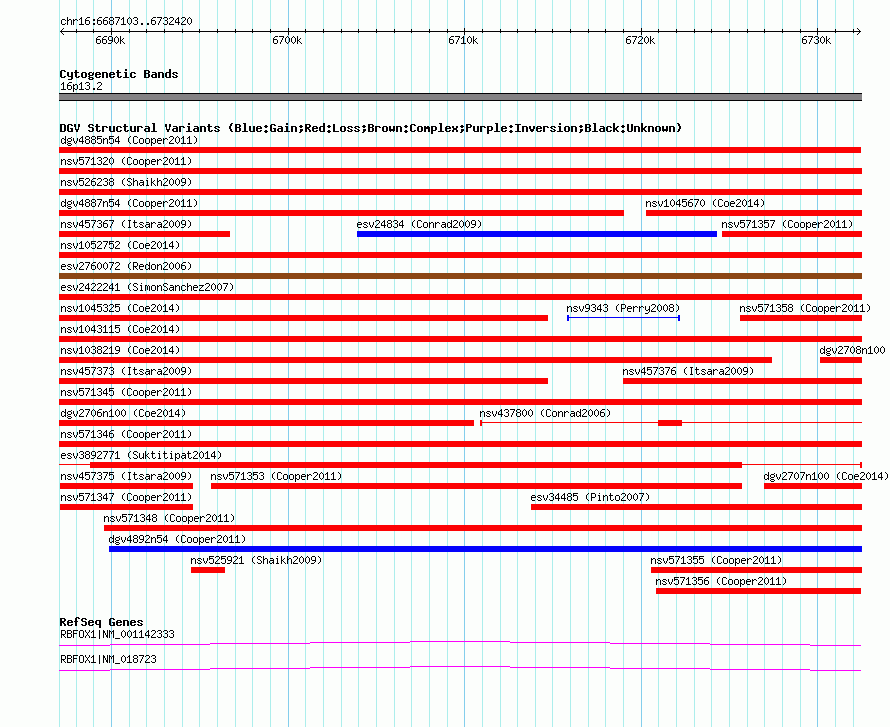Select dgv4892n54 (Cooper2011) label
890x727 pixels.
(177, 539)
